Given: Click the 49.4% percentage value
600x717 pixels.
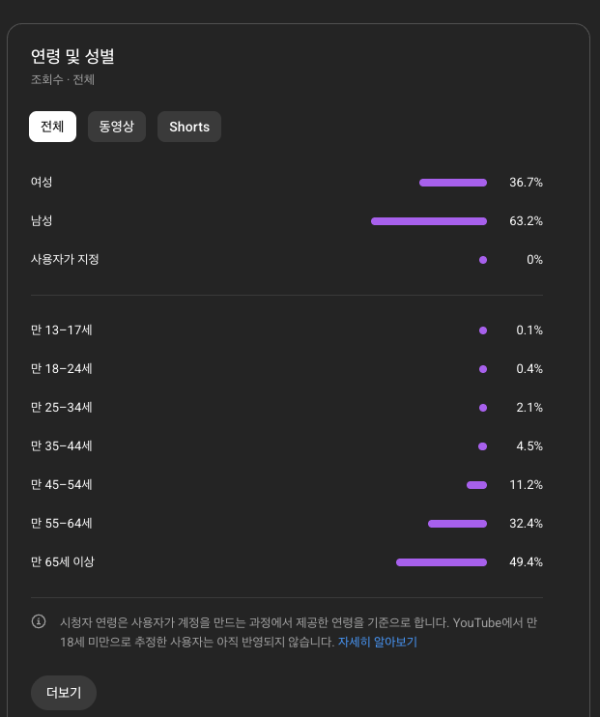Looking at the screenshot, I should click(526, 562).
